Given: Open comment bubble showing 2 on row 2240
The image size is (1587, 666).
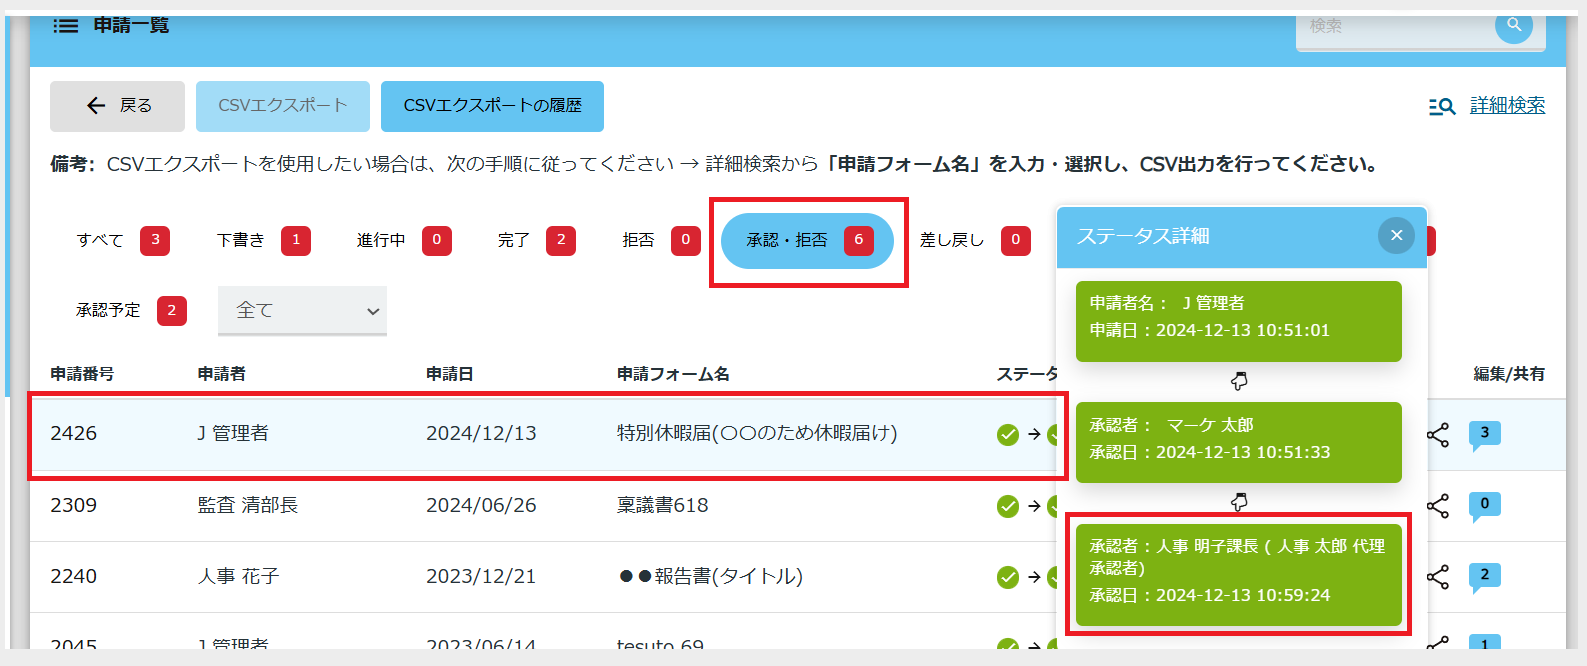Looking at the screenshot, I should pos(1484,576).
